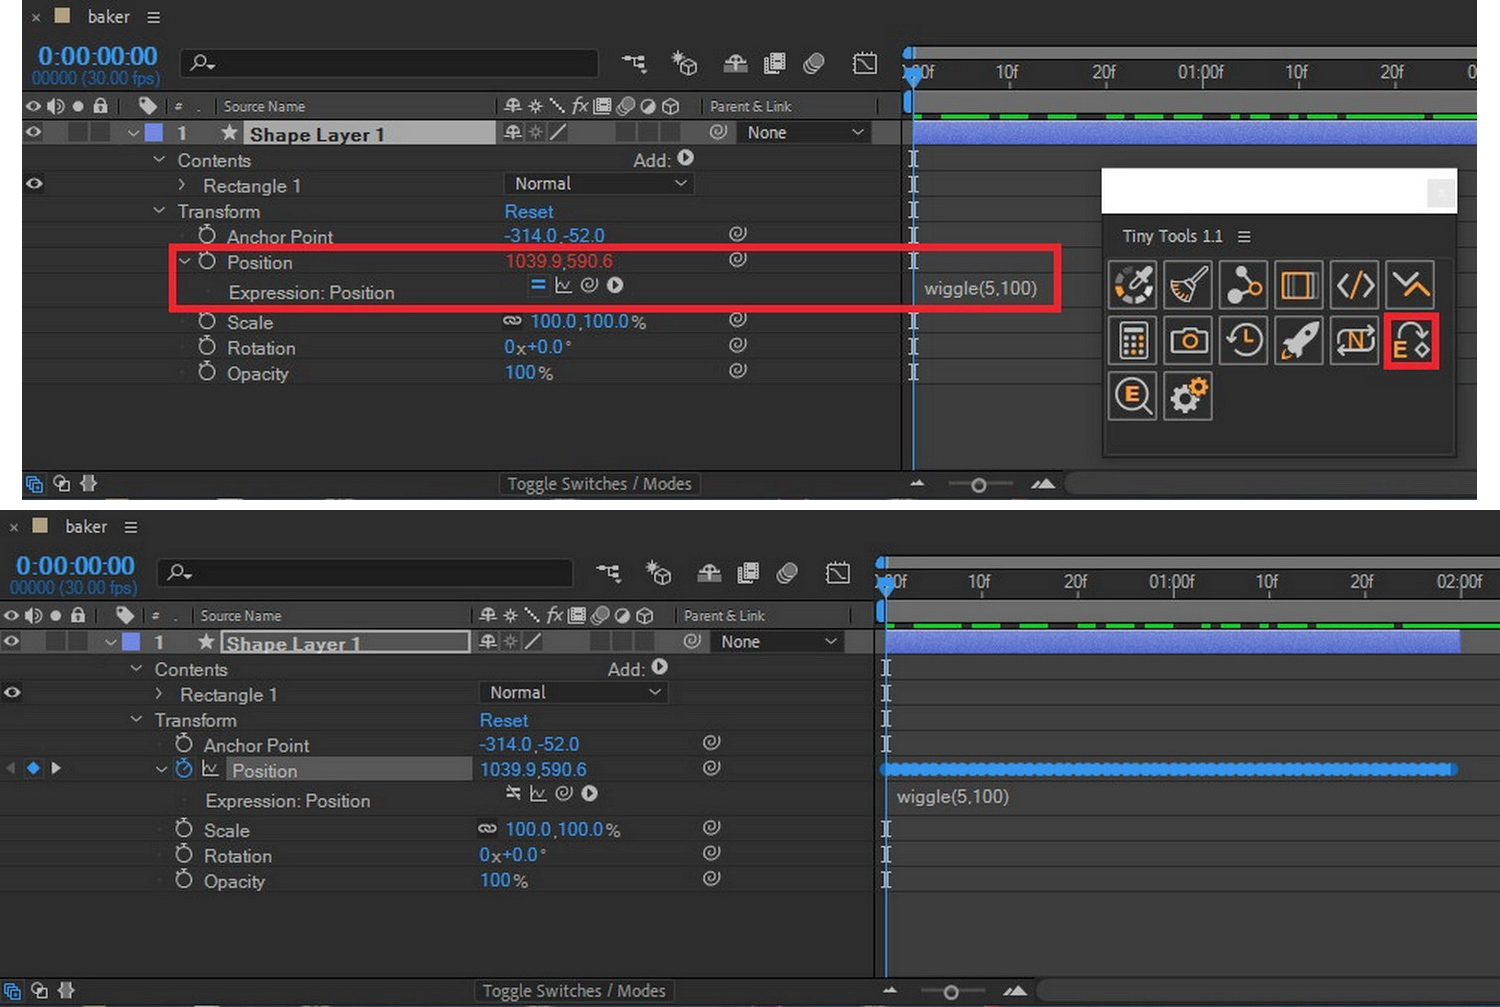Screen dimensions: 1500x1007
Task: Hide Shape Layer 1 with its eye toggle
Action: (x=32, y=132)
